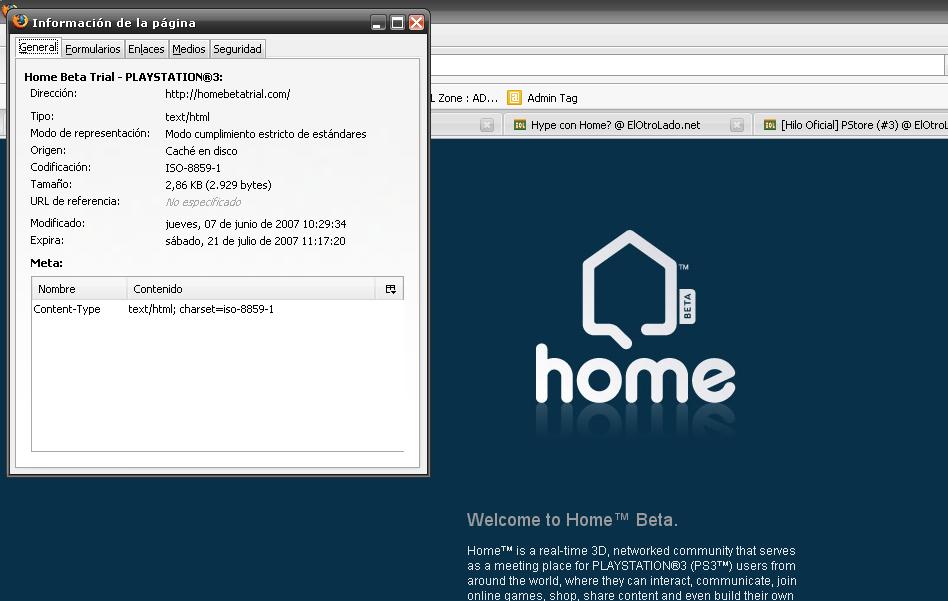Close the Hype con Home? browser tab
Viewport: 948px width, 601px height.
(x=736, y=125)
